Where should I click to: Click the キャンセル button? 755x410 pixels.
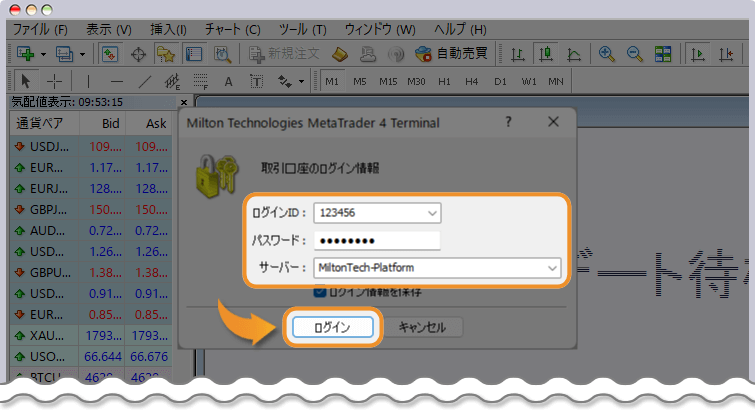tap(422, 328)
